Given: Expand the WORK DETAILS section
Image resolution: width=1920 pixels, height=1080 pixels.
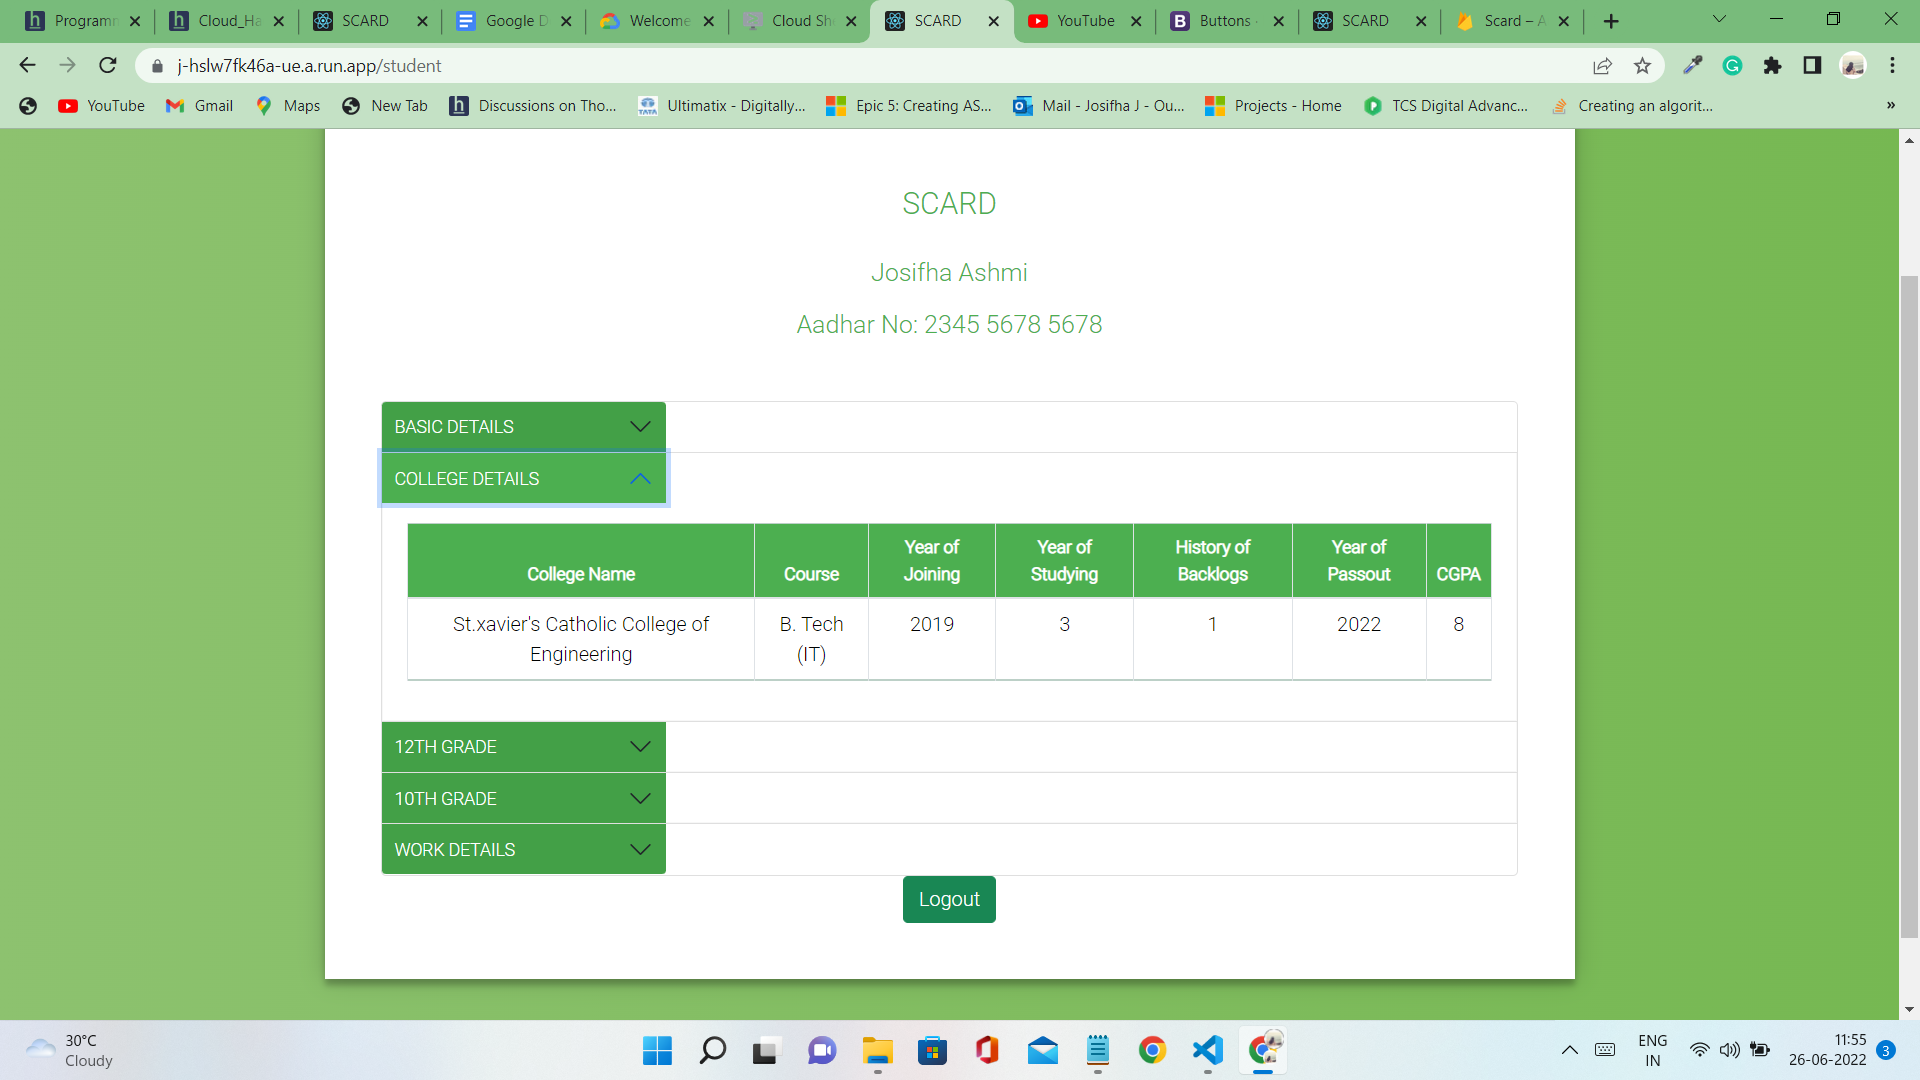Looking at the screenshot, I should [x=523, y=850].
